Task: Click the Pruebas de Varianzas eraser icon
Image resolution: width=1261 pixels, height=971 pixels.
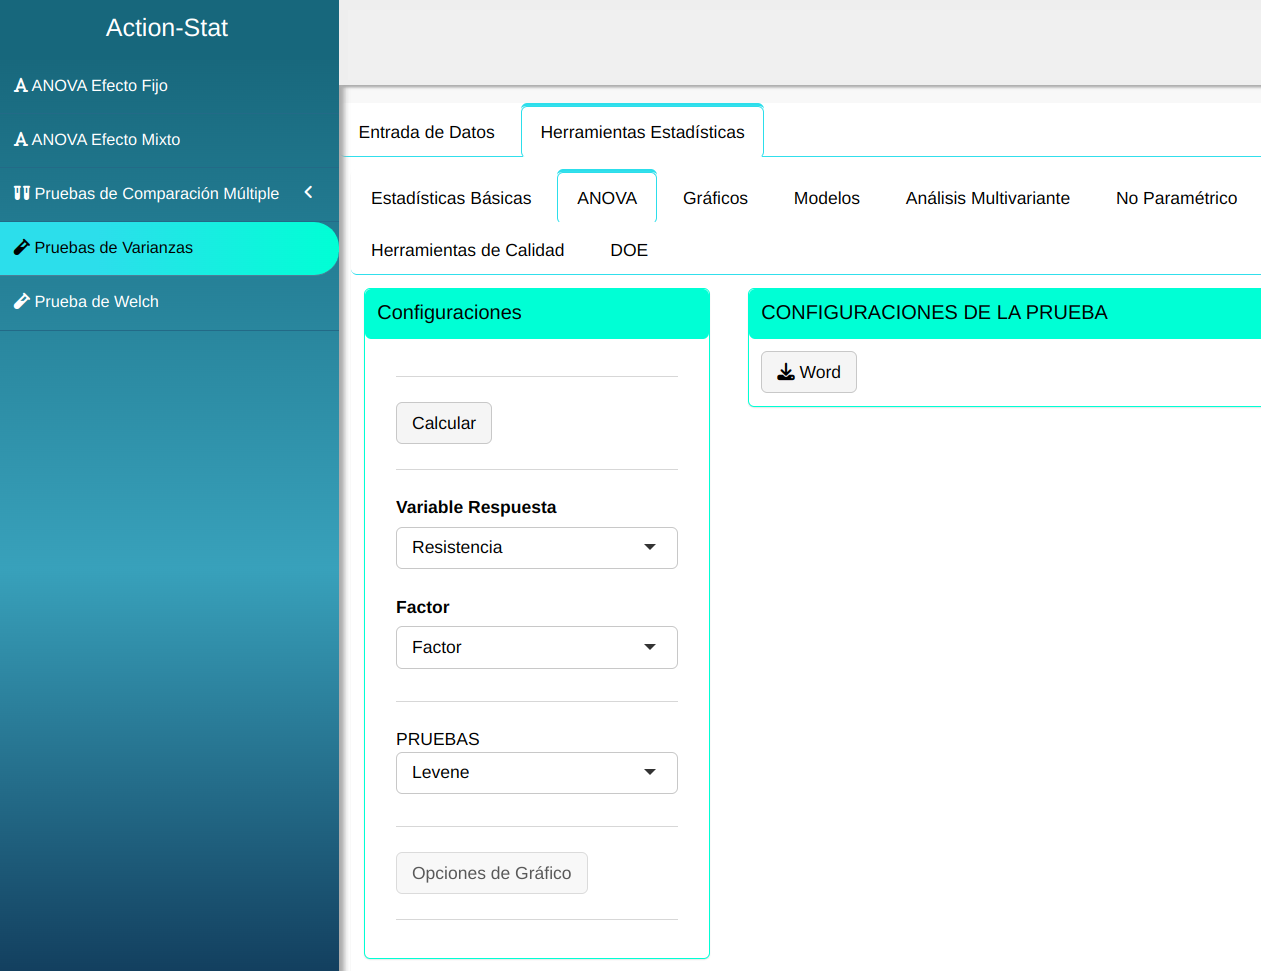Action: 22,247
